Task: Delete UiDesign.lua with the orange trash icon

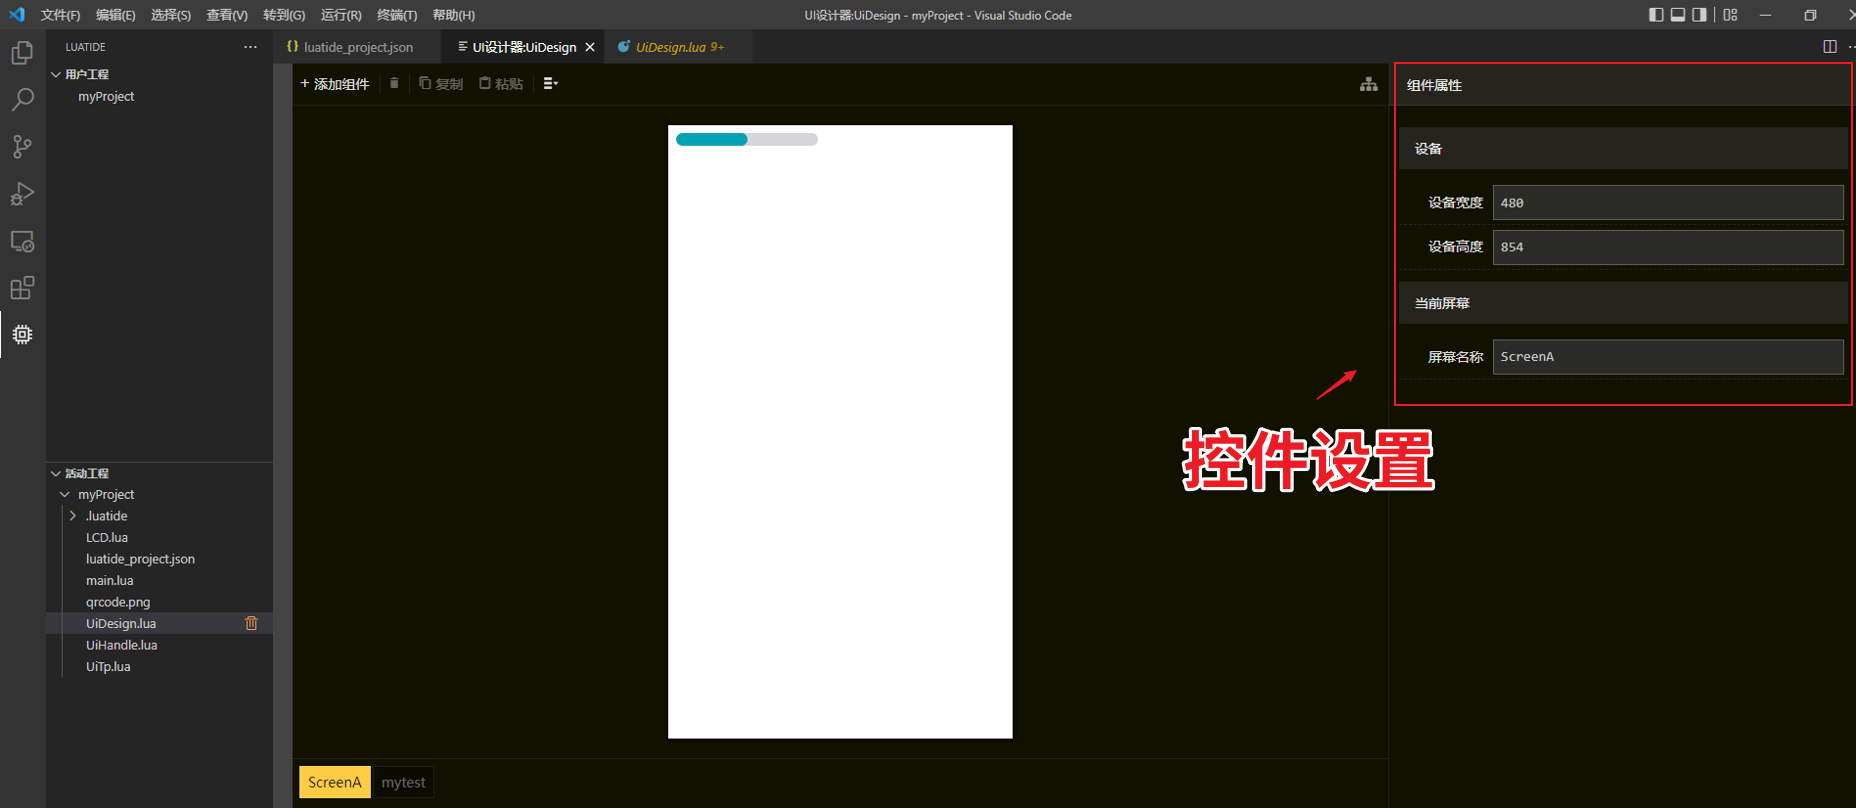Action: click(251, 623)
